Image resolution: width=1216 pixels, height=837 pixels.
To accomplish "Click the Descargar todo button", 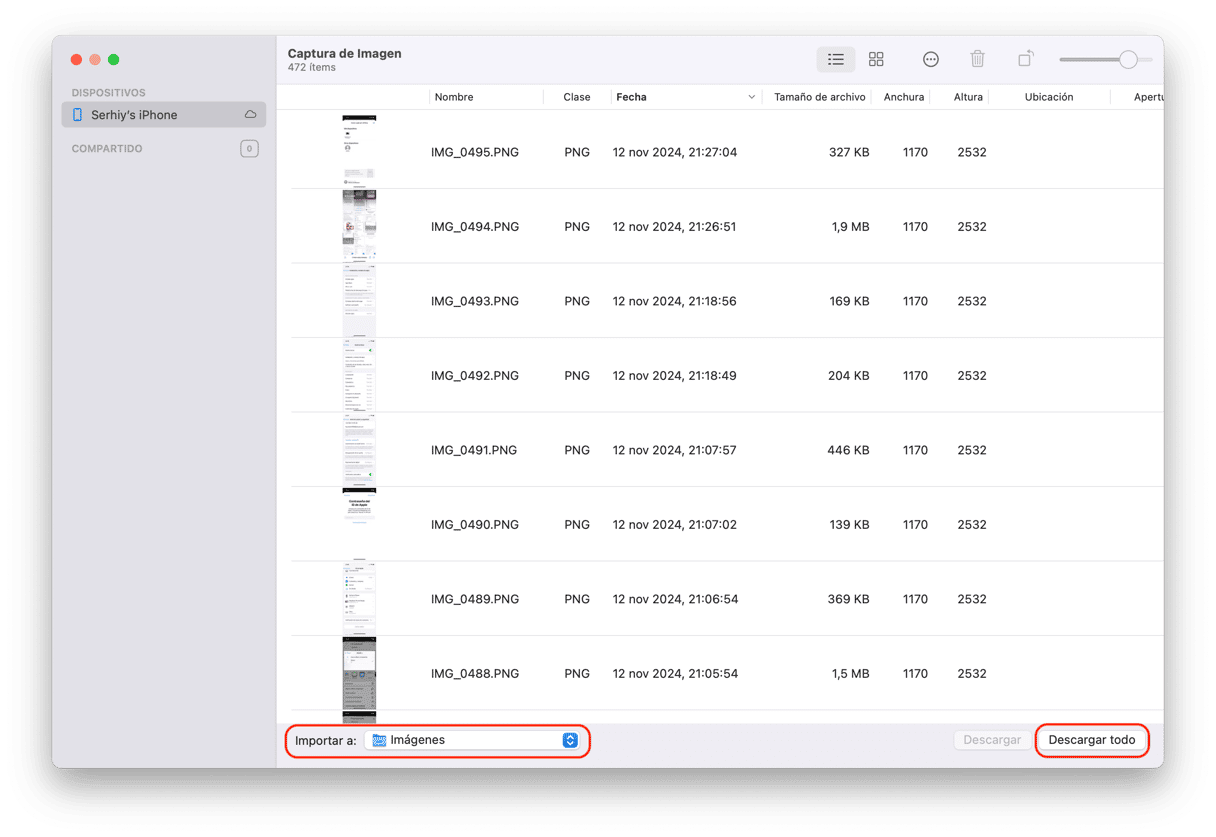I will pos(1092,741).
